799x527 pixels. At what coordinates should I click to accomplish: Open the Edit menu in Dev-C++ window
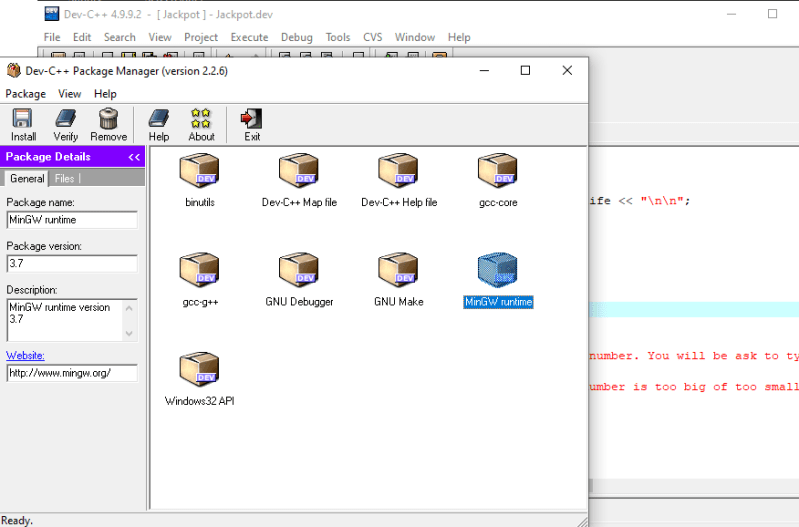[x=82, y=37]
